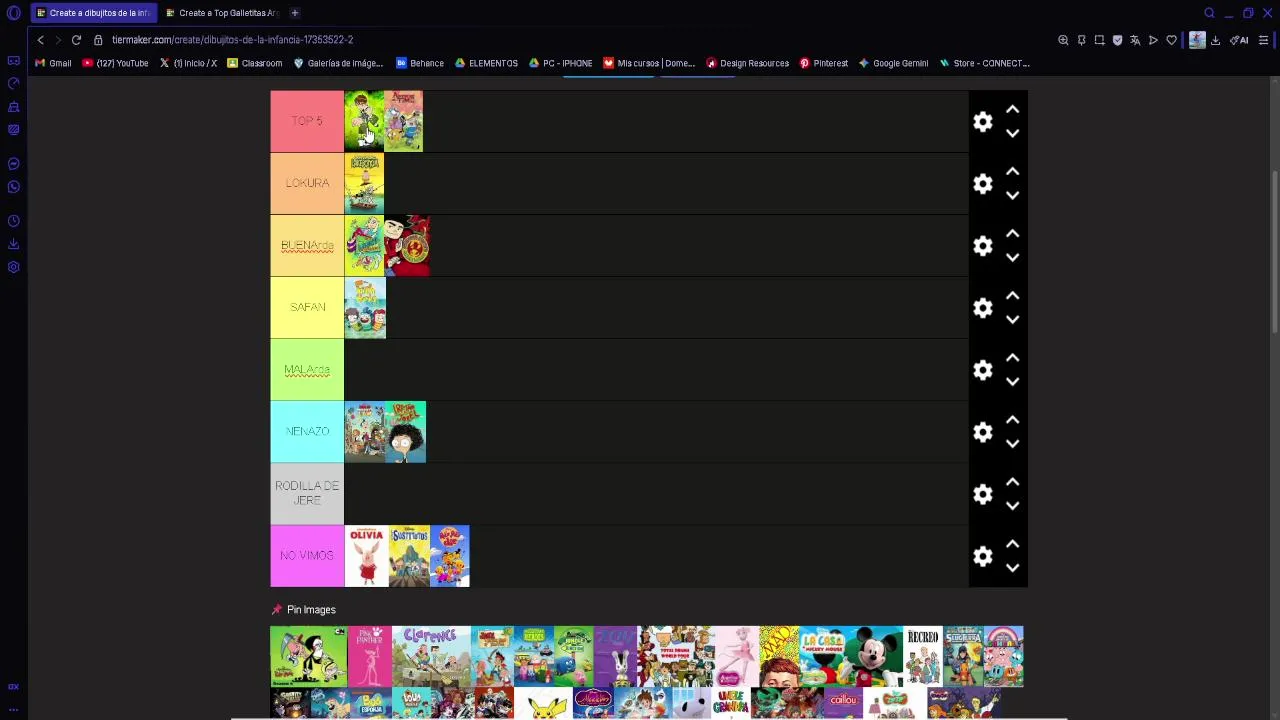Open the history clock icon in sidebar
The width and height of the screenshot is (1280, 720).
click(x=14, y=221)
